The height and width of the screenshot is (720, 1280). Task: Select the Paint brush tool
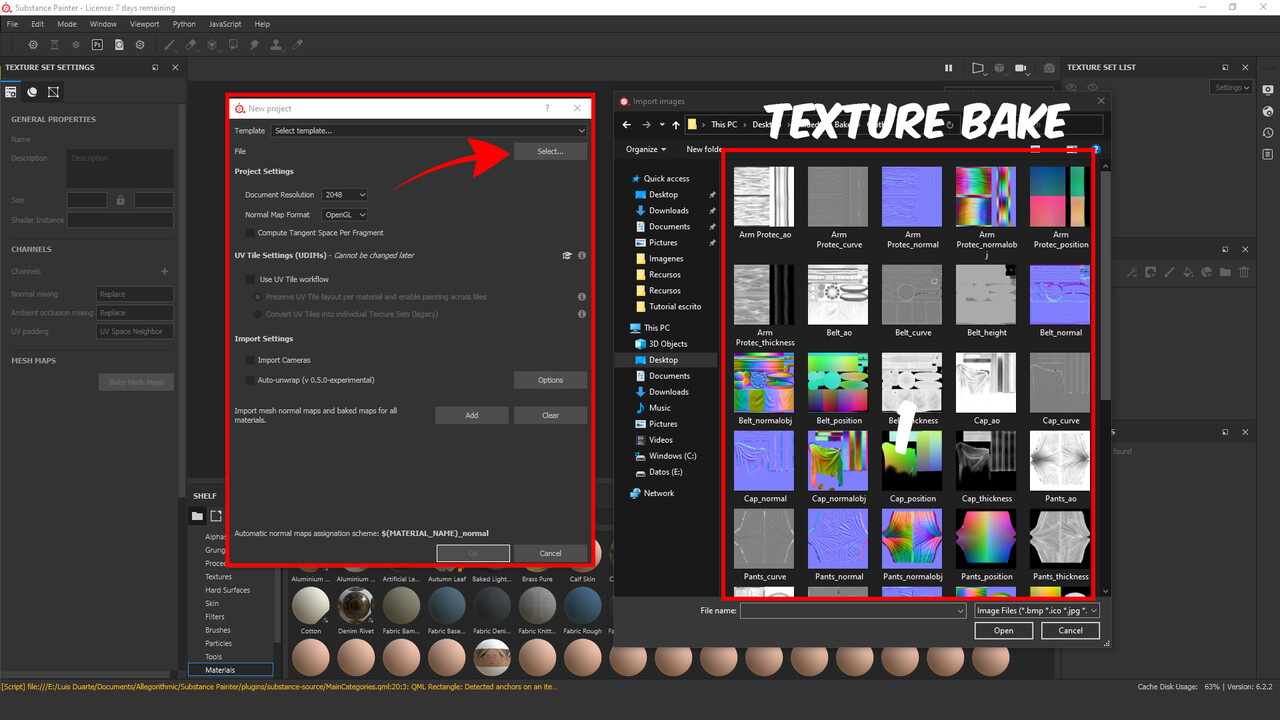point(169,45)
